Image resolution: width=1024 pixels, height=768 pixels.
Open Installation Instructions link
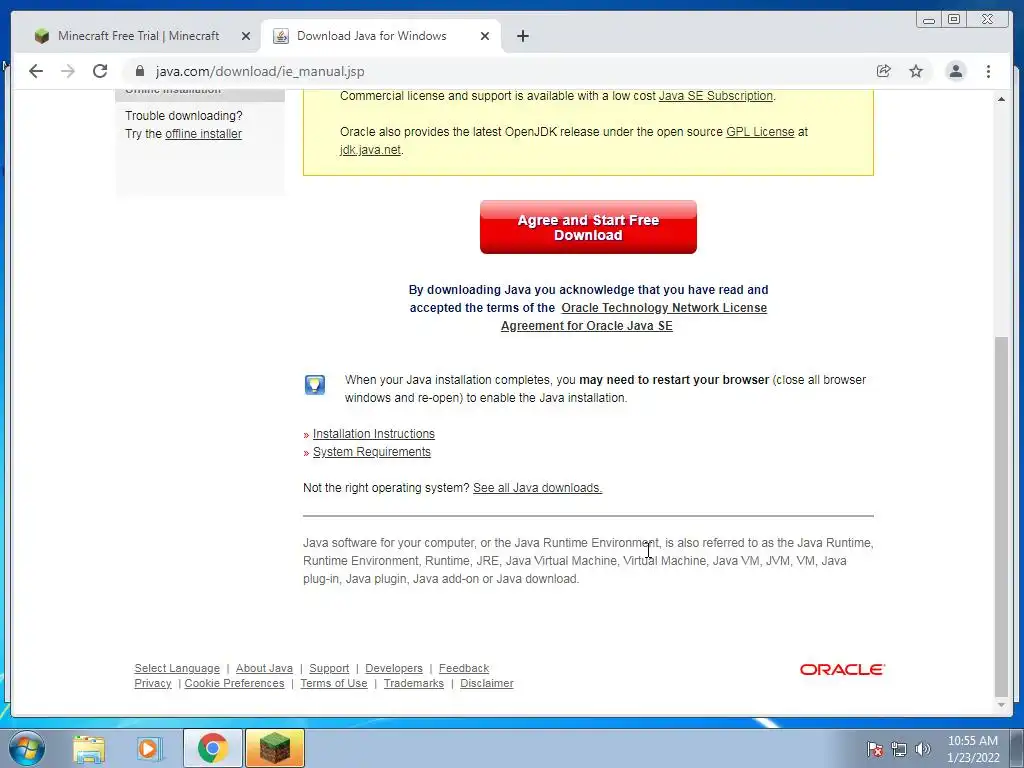pos(374,434)
